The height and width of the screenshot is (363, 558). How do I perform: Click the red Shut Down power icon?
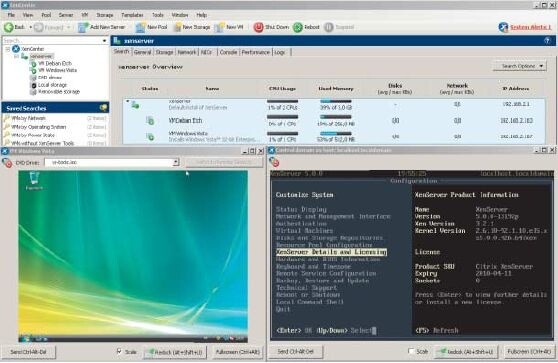[x=258, y=27]
